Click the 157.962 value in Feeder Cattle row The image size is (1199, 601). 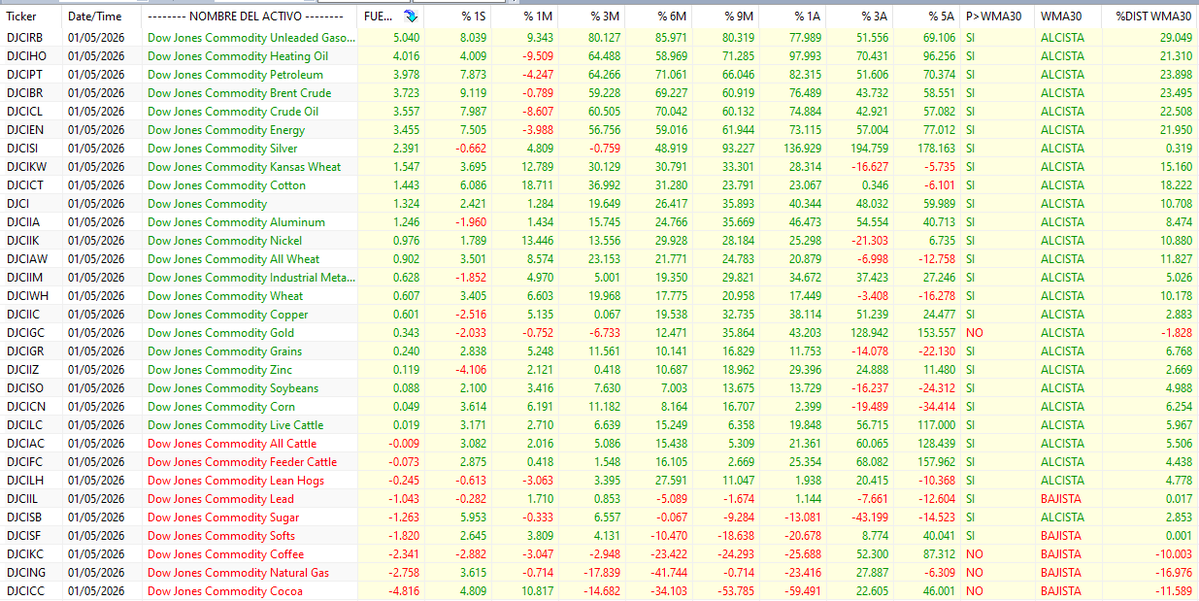(938, 462)
